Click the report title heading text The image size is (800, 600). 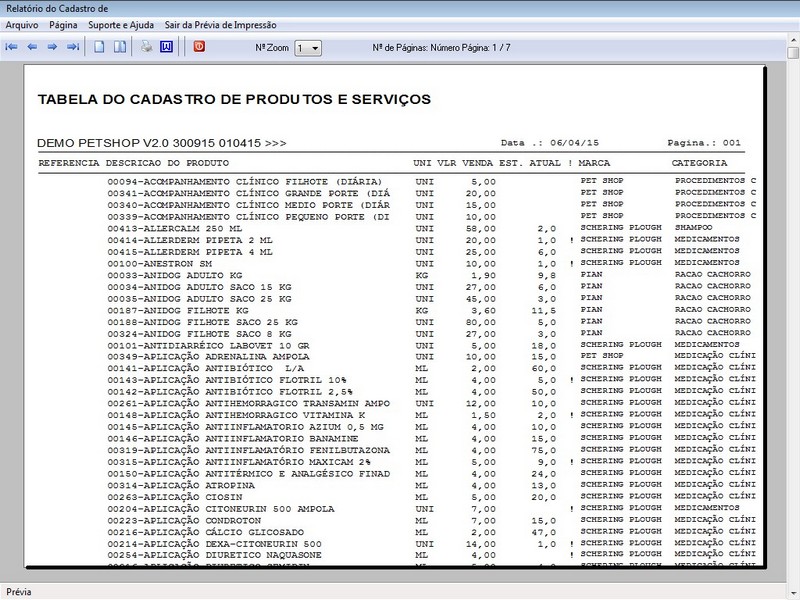234,100
